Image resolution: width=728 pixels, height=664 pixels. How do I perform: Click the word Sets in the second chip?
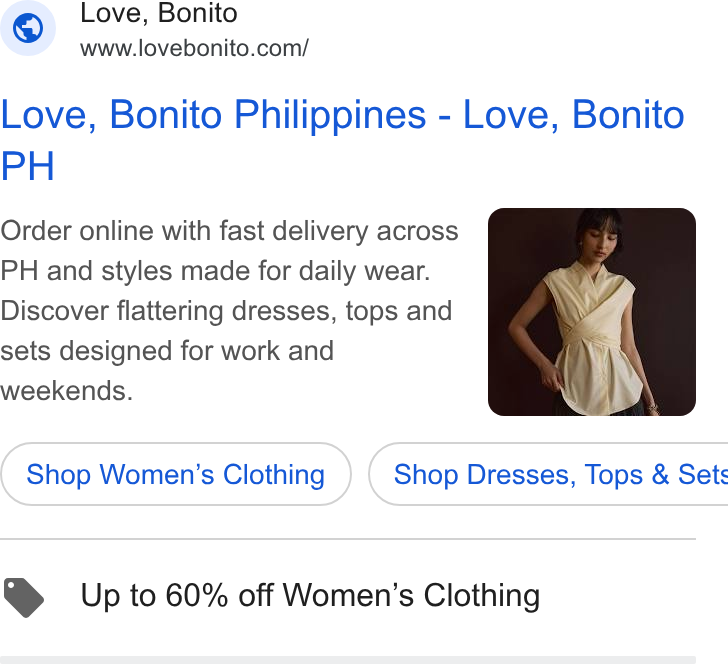tap(703, 475)
